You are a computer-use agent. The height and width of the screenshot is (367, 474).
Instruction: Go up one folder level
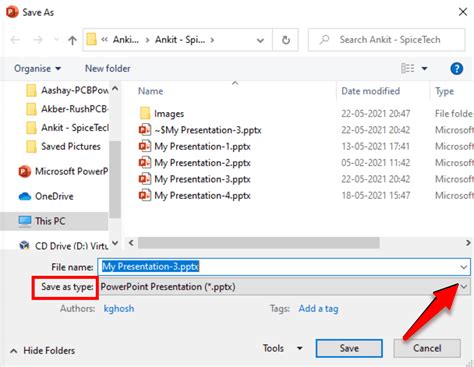pyautogui.click(x=72, y=40)
